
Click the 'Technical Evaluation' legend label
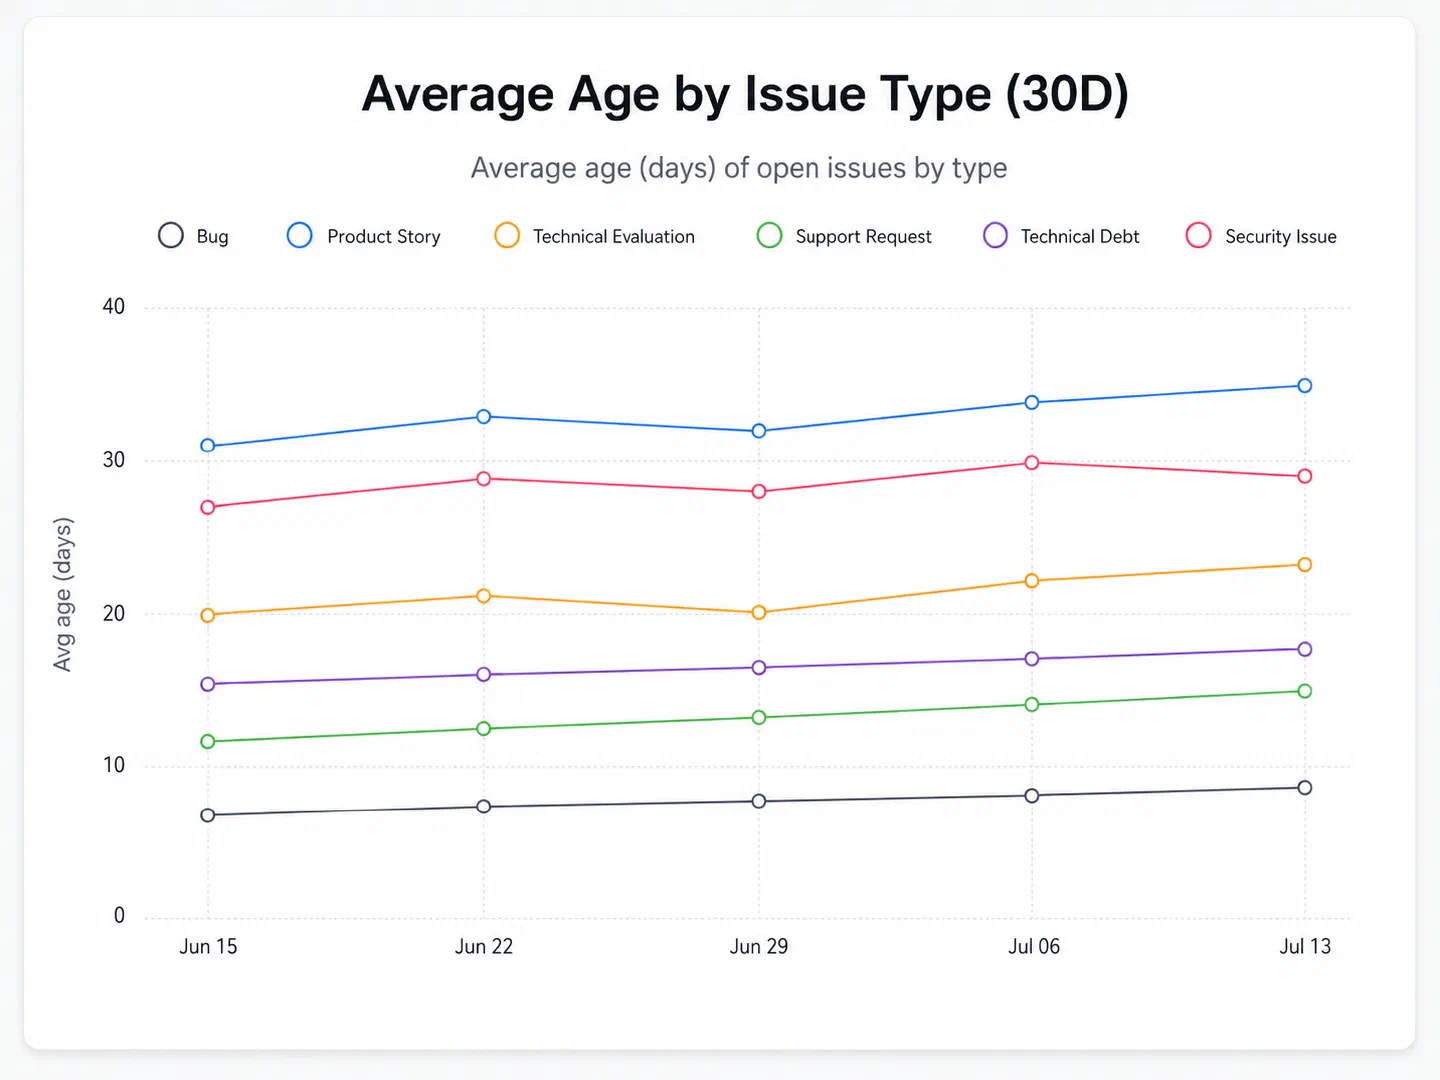(614, 237)
